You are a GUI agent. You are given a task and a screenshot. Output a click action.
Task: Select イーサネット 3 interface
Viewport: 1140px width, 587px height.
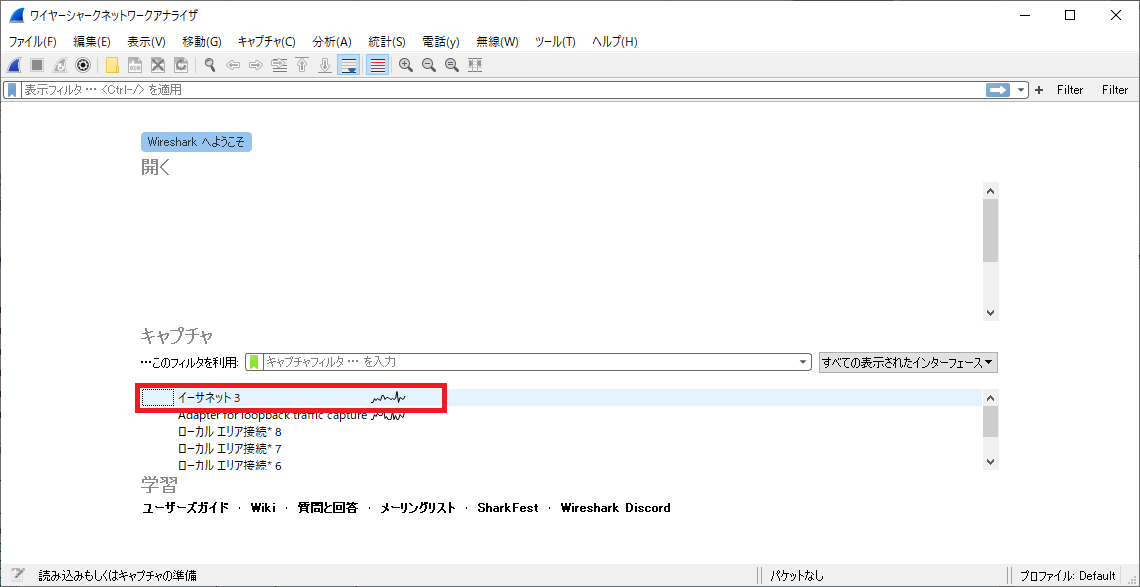click(x=561, y=398)
